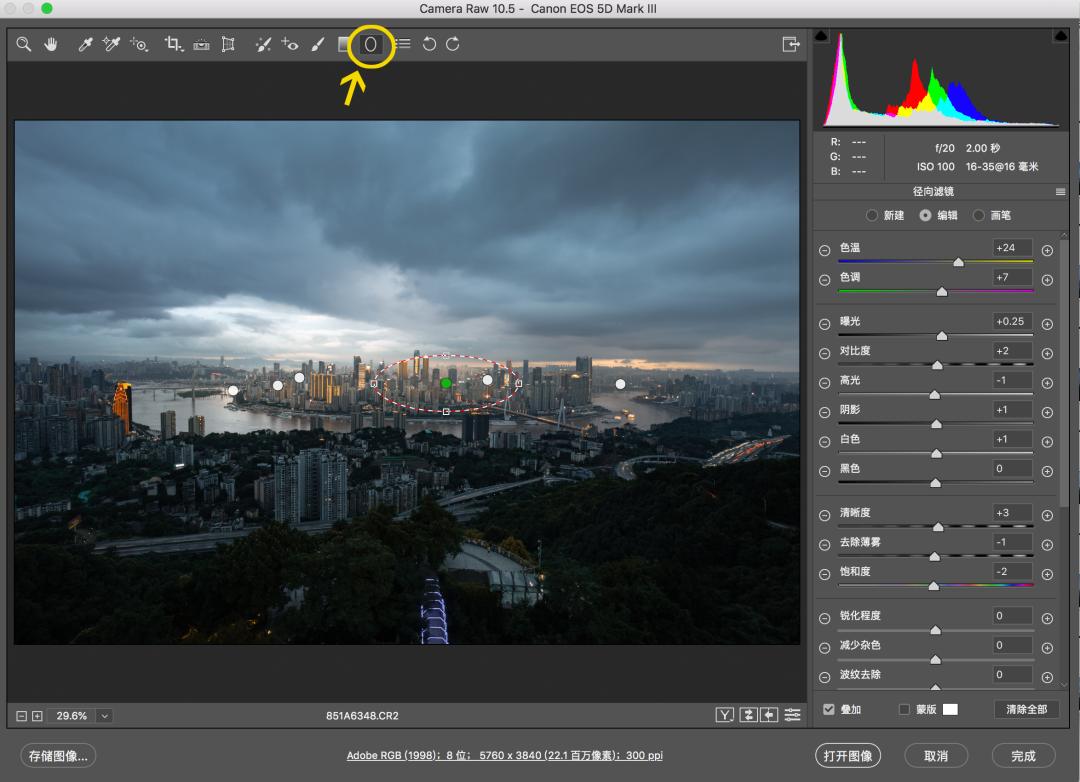The height and width of the screenshot is (782, 1080).
Task: Toggle the 叠加 overlay checkbox
Action: (x=829, y=709)
